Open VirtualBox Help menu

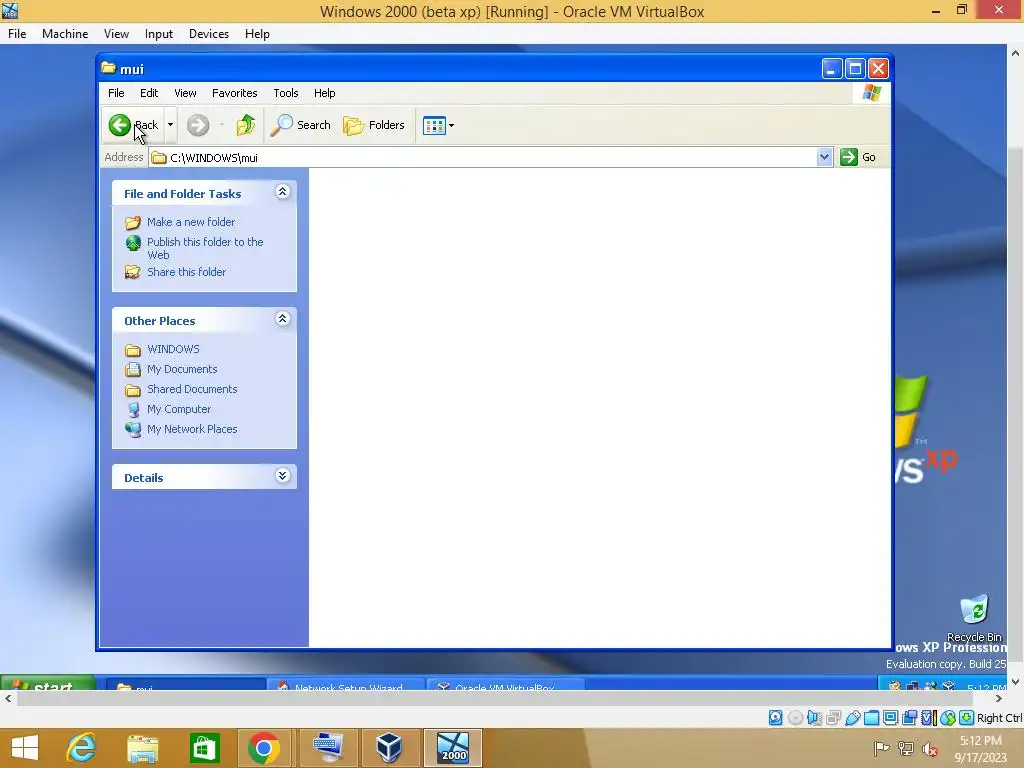coord(257,34)
